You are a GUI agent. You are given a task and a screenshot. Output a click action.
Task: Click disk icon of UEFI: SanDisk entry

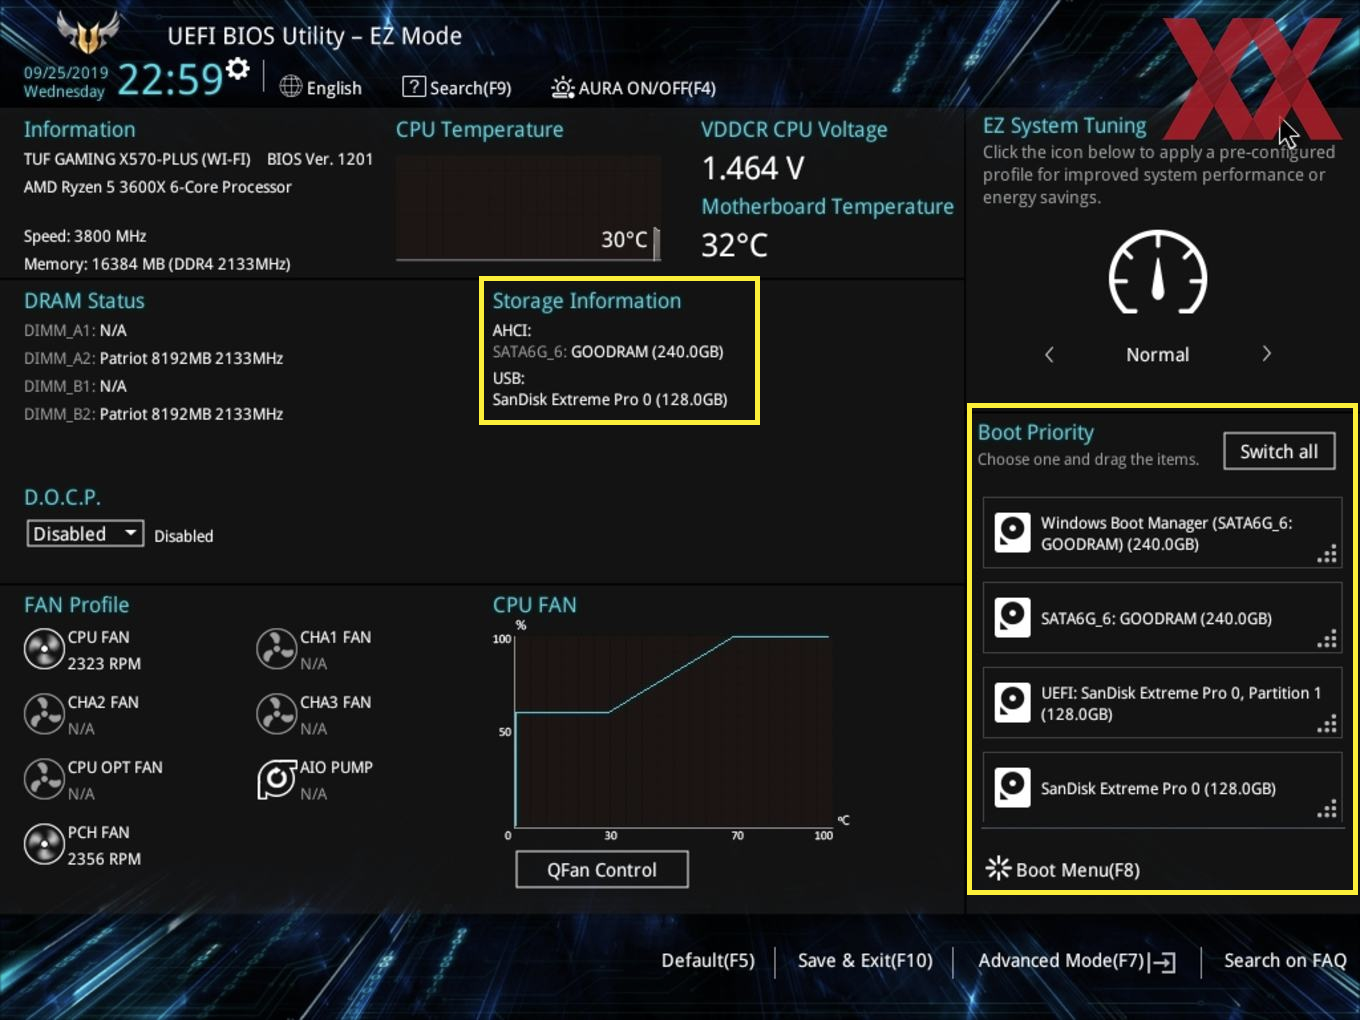[x=1012, y=703]
